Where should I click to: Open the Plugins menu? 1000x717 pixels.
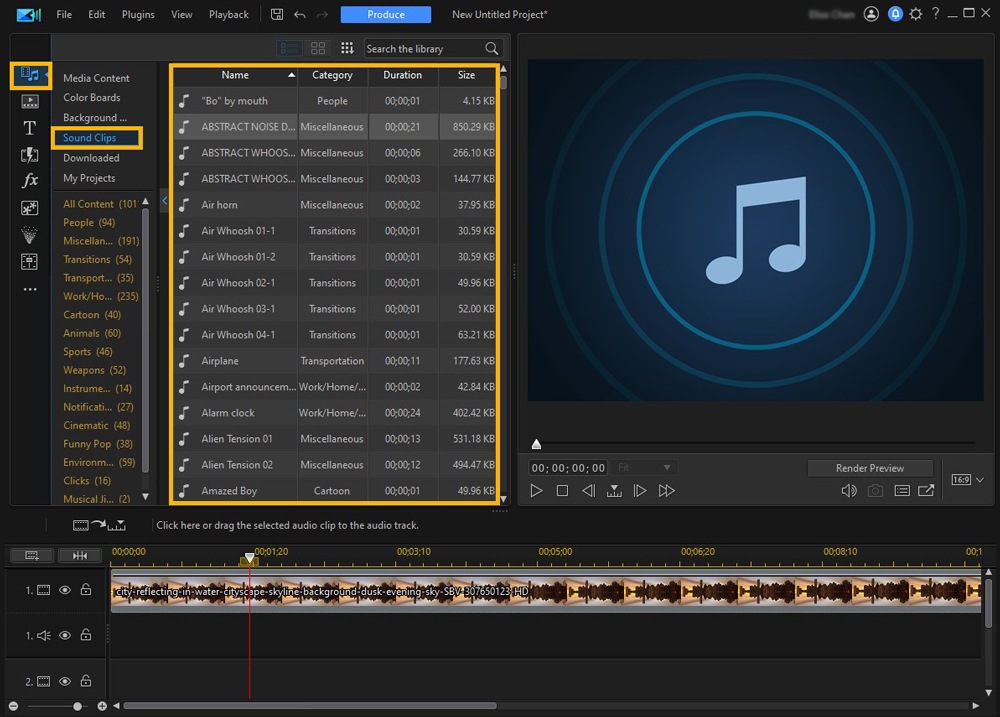click(138, 15)
